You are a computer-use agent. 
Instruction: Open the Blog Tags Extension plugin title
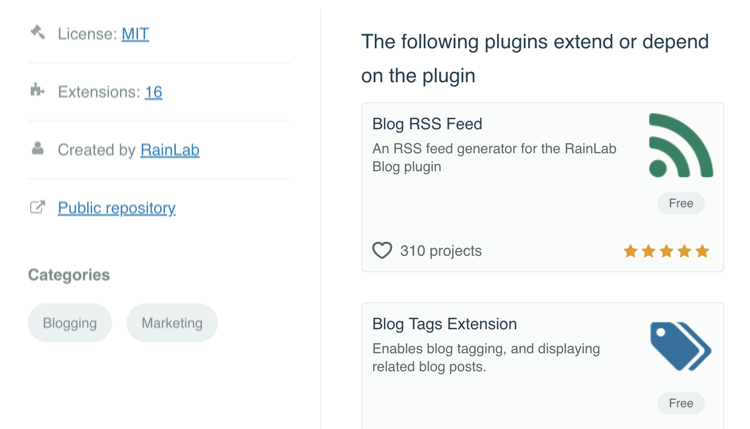[444, 324]
